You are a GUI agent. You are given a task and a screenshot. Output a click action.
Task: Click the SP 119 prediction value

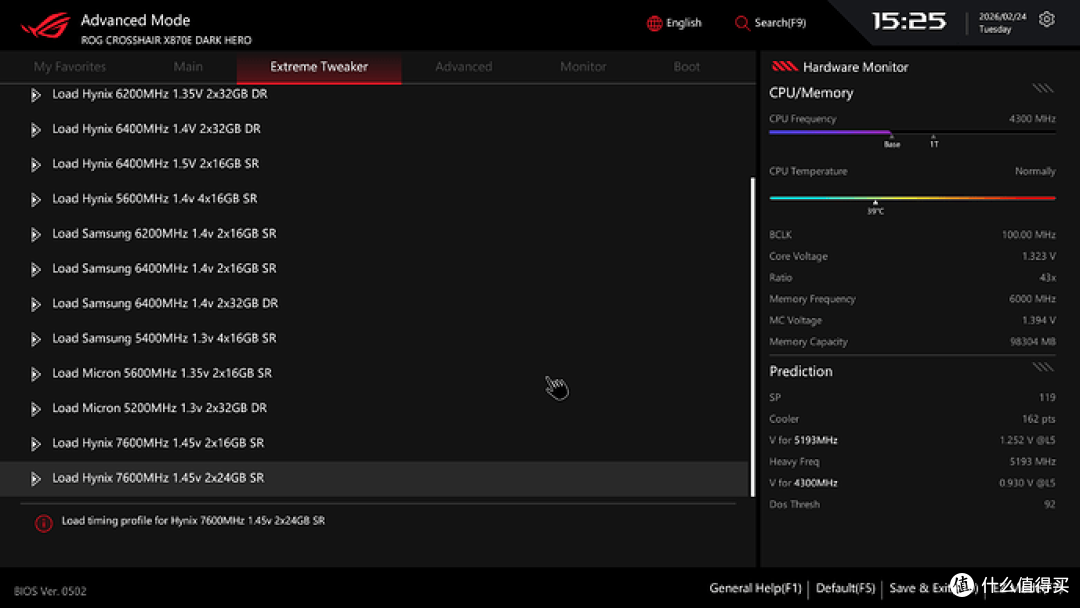1047,397
